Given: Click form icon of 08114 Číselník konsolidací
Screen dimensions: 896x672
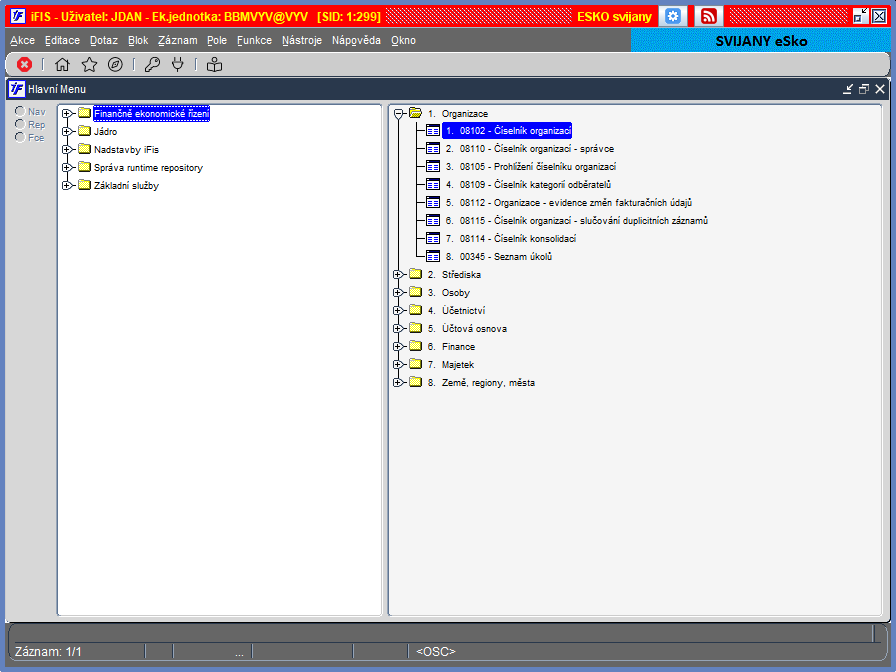Looking at the screenshot, I should (433, 239).
